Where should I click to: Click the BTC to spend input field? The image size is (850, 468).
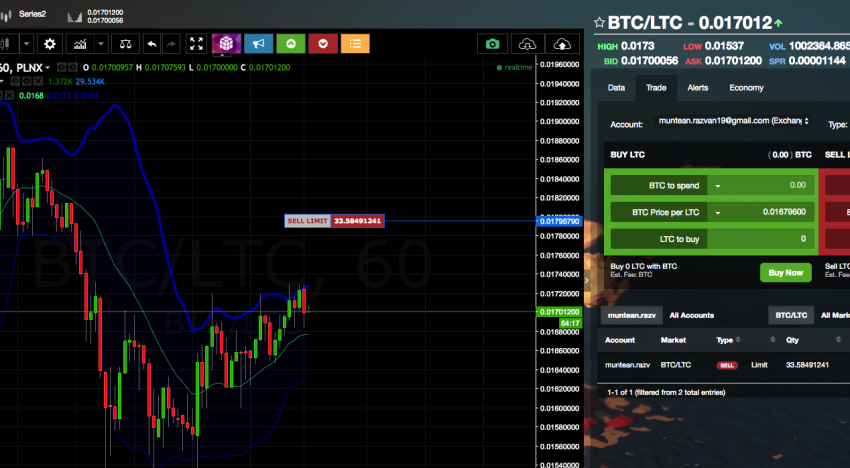click(769, 185)
